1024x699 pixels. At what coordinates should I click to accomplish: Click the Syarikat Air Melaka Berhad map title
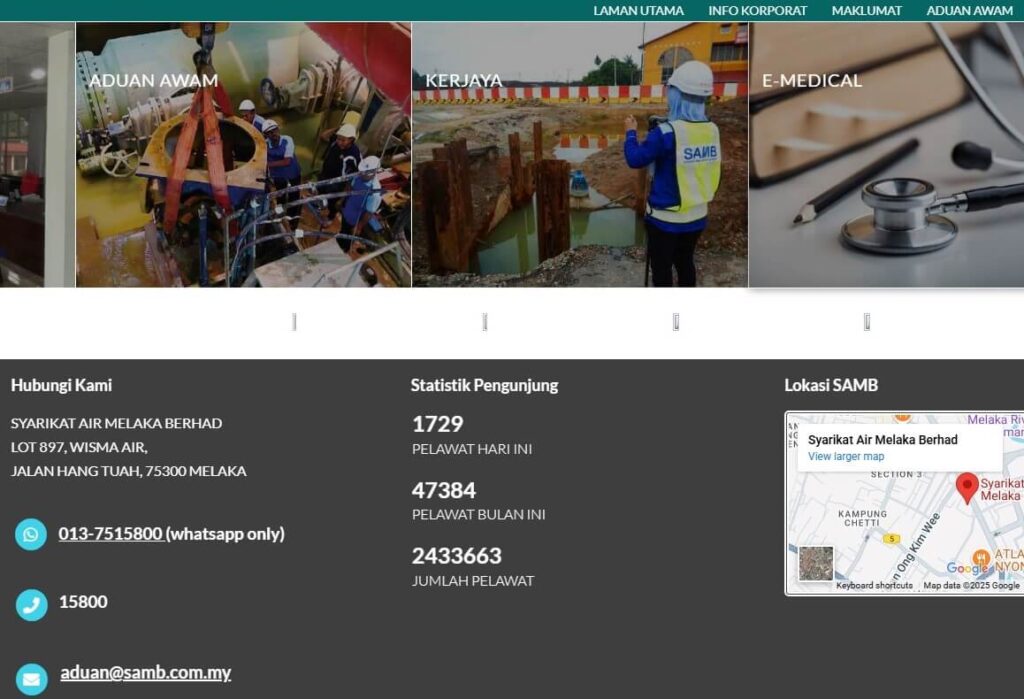click(x=882, y=440)
